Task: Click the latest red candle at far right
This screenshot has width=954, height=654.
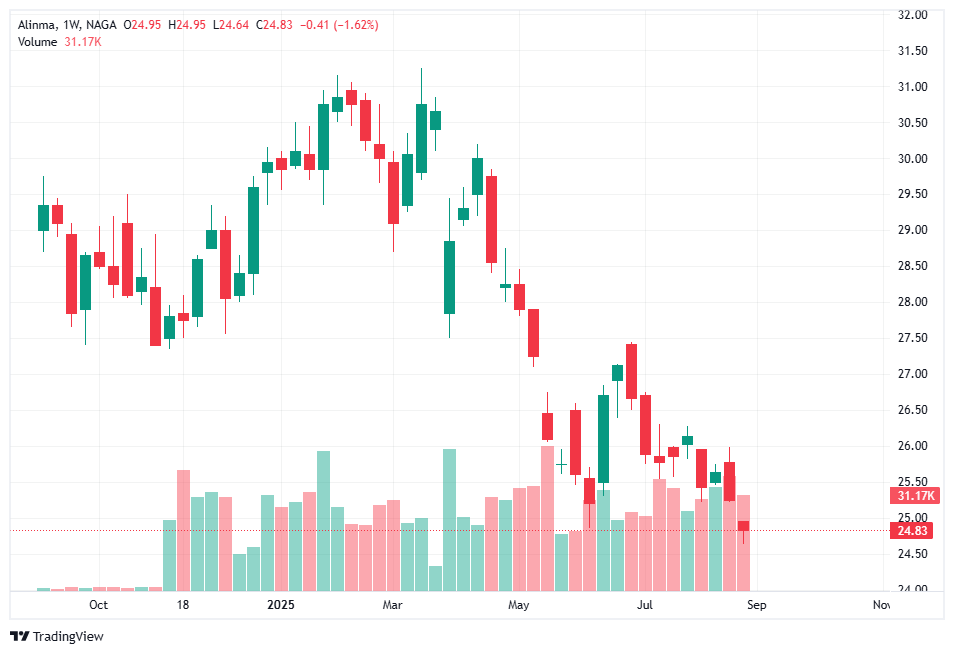Action: coord(744,525)
